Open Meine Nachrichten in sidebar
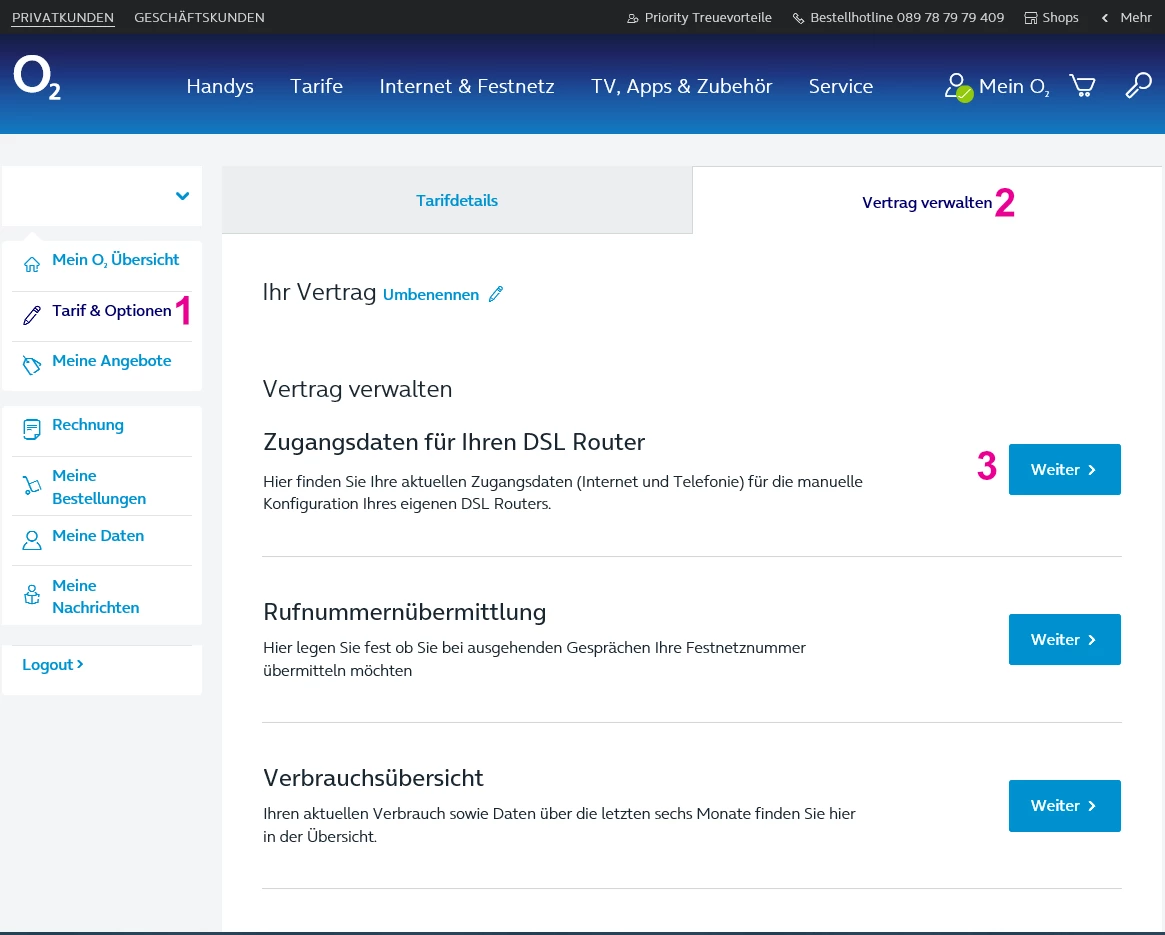 [x=96, y=596]
